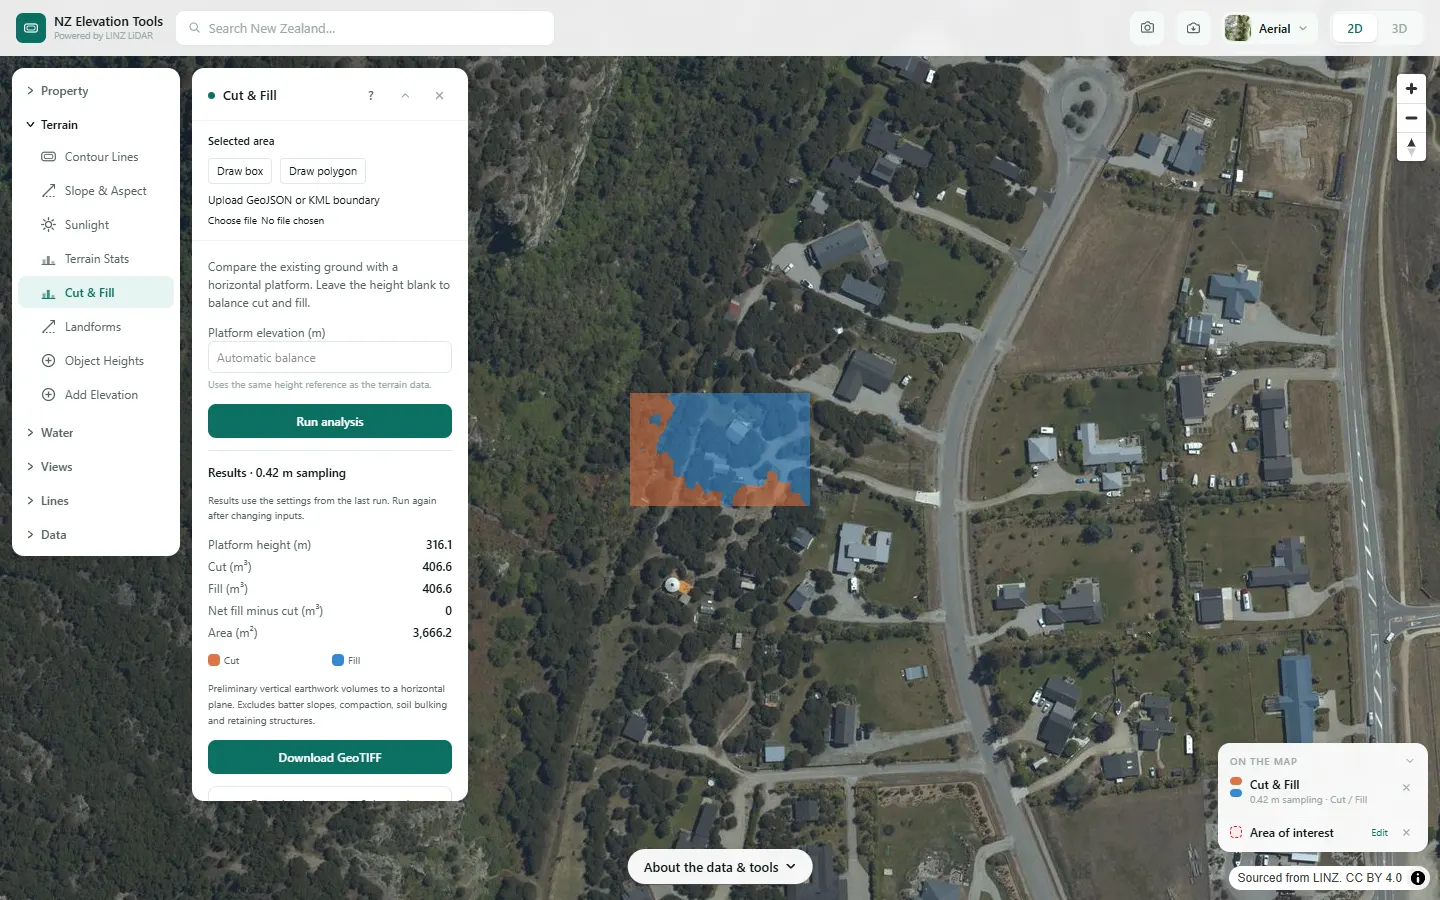Download the GeoTIFF result
This screenshot has height=900, width=1440.
(x=330, y=757)
